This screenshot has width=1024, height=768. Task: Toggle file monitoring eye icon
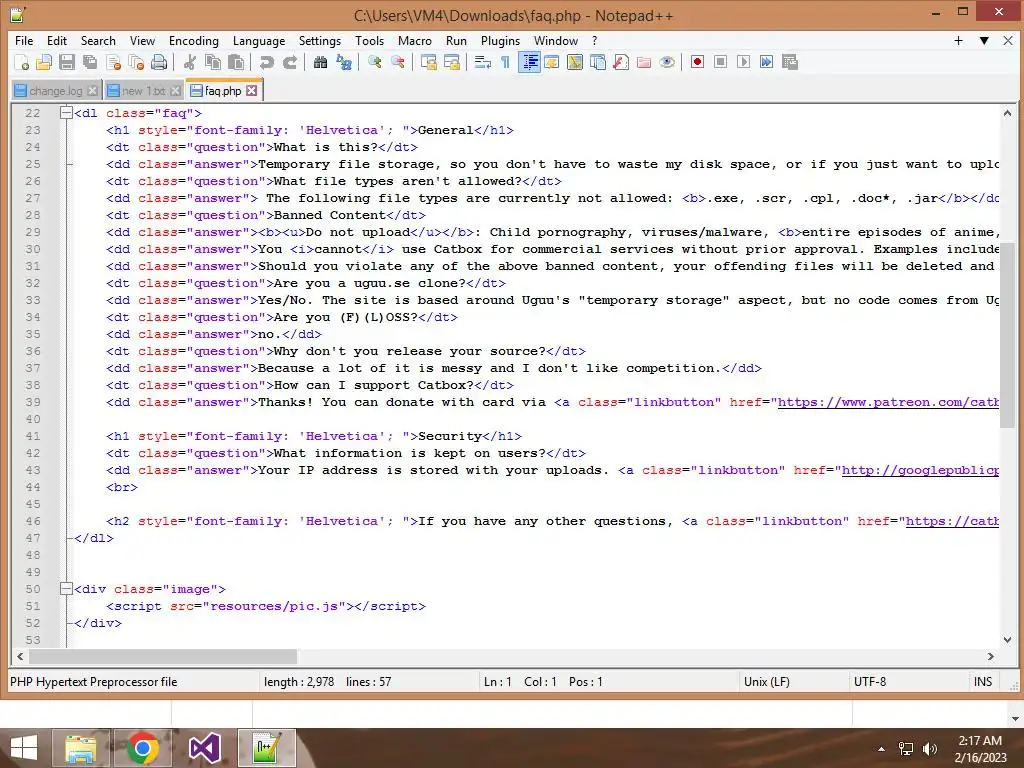667,62
